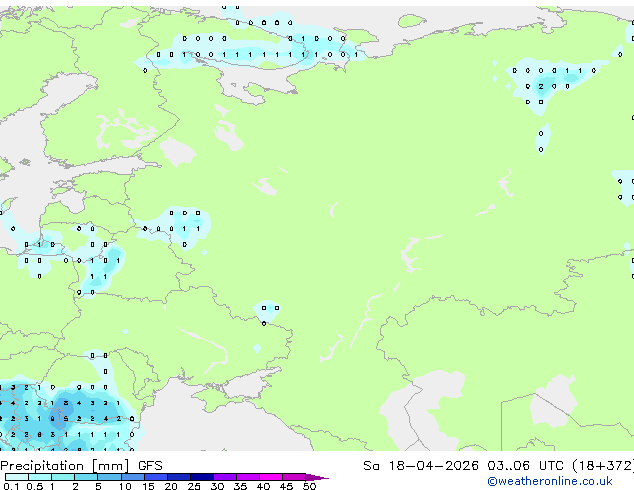634x490 pixels.
Task: Click the above-50 mm arrow tip of legend
Action: (x=317, y=477)
